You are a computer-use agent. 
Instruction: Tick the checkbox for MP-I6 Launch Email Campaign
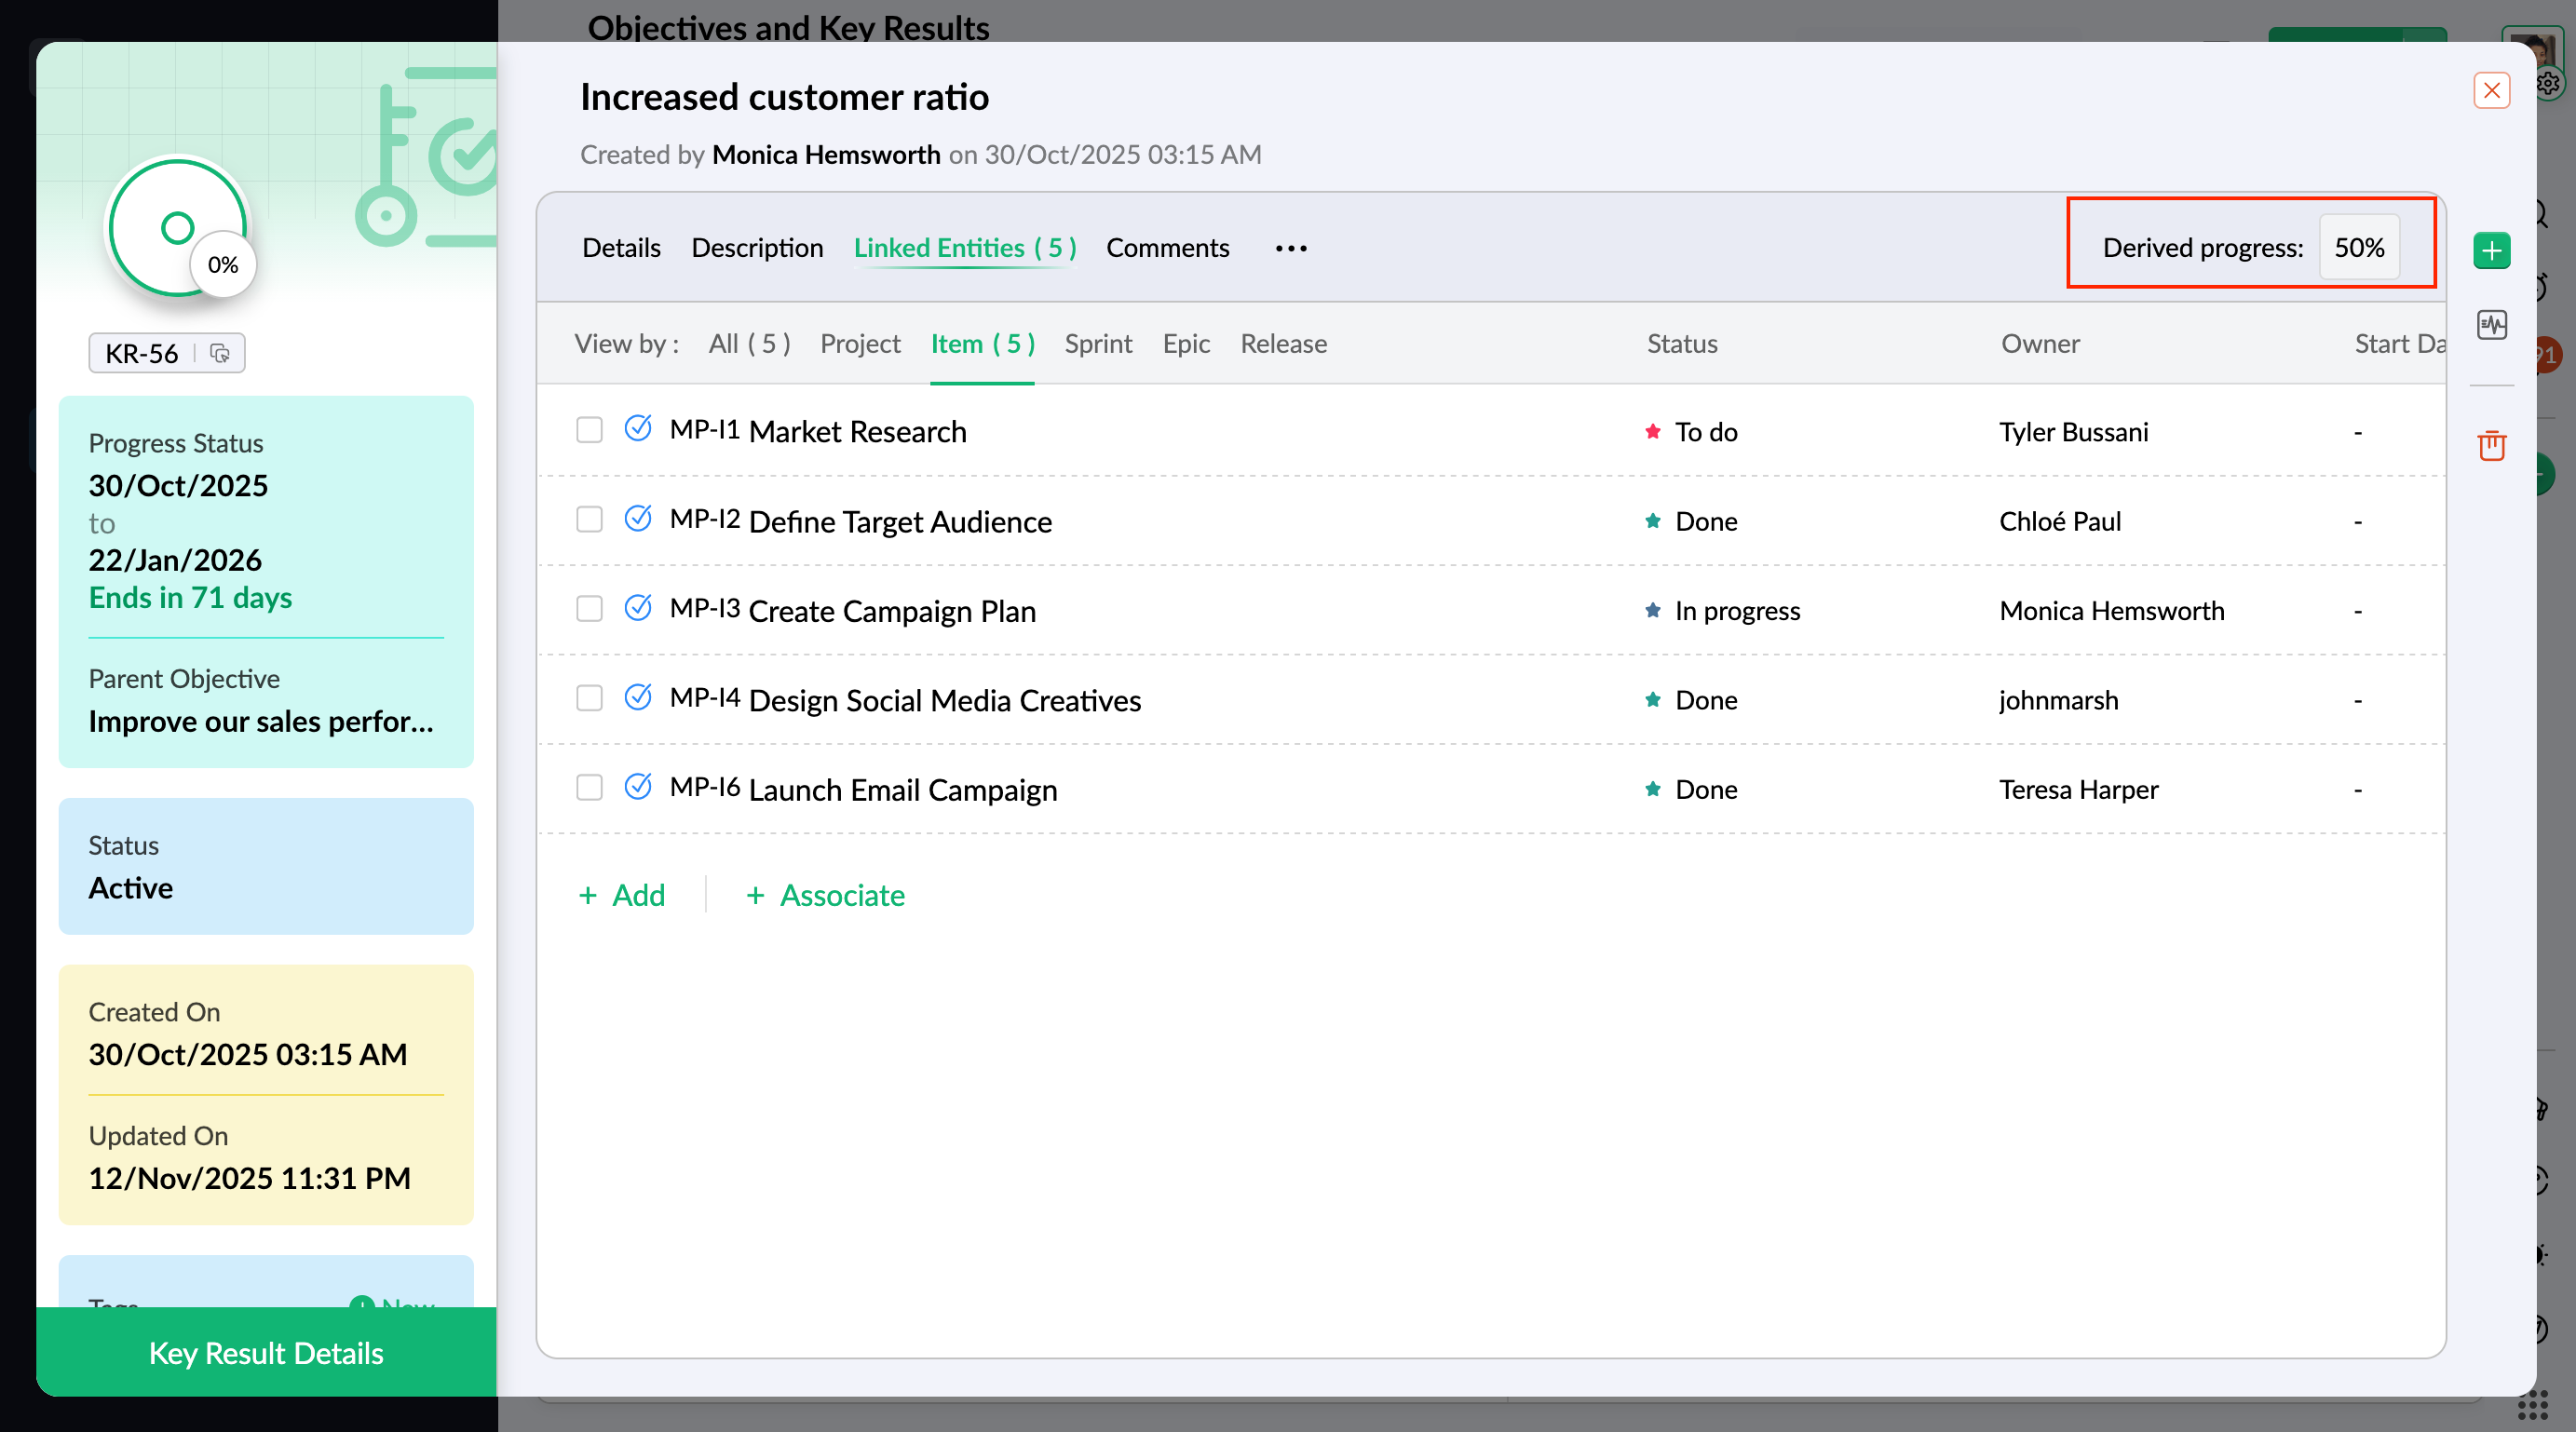pos(589,788)
